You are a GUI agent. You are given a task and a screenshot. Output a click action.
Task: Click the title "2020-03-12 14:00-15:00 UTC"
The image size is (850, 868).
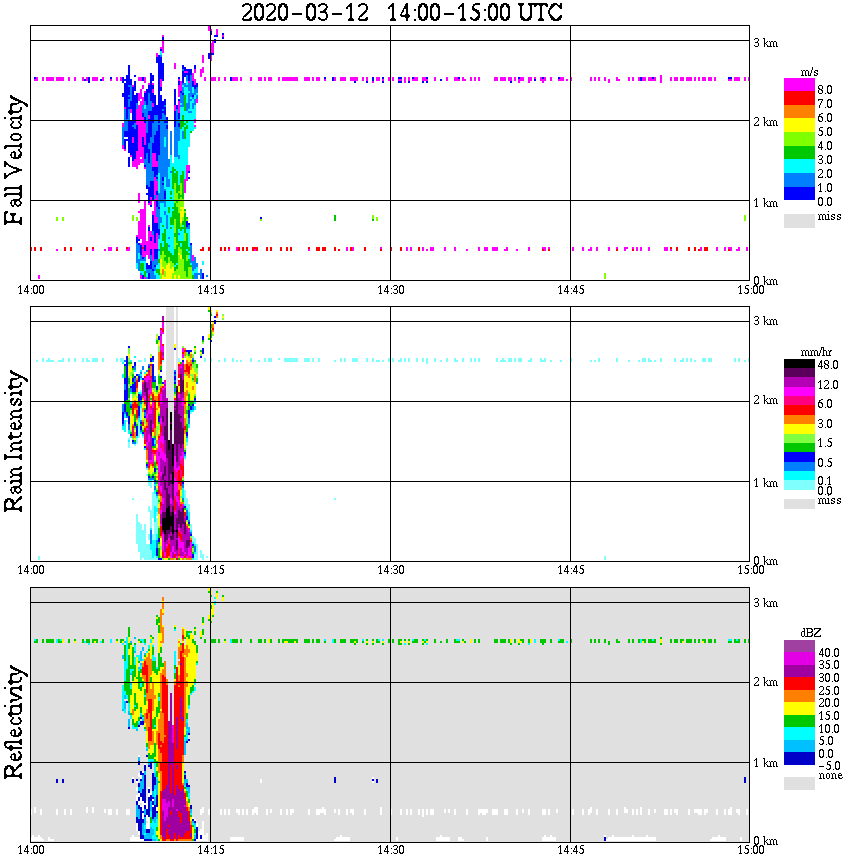tap(401, 12)
